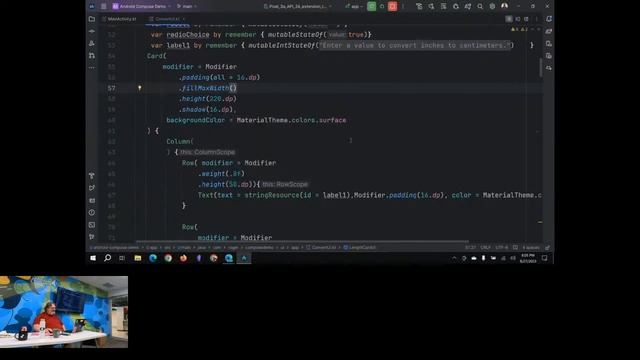Image resolution: width=640 pixels, height=360 pixels.
Task: Switch editor to Design view mode
Action: coord(526,19)
